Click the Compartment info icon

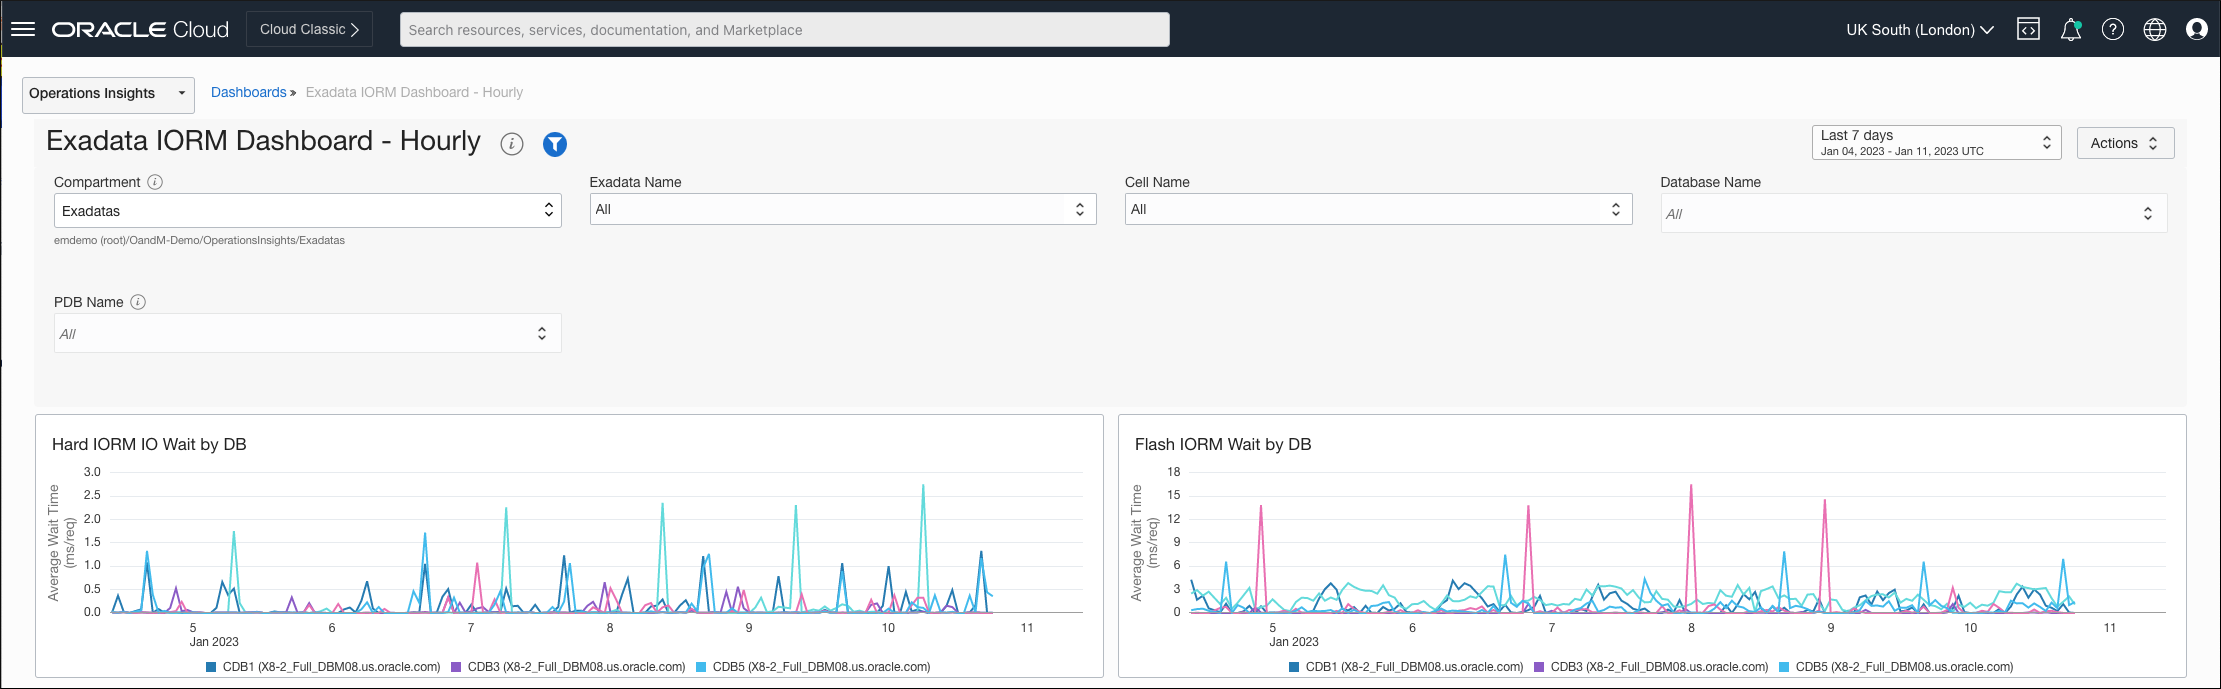pyautogui.click(x=155, y=182)
